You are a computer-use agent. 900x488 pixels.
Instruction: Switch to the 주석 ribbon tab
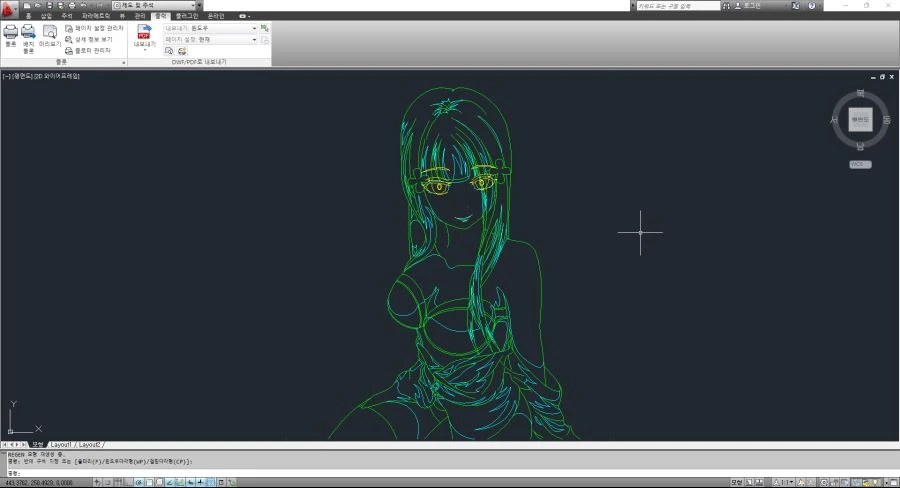click(x=67, y=16)
